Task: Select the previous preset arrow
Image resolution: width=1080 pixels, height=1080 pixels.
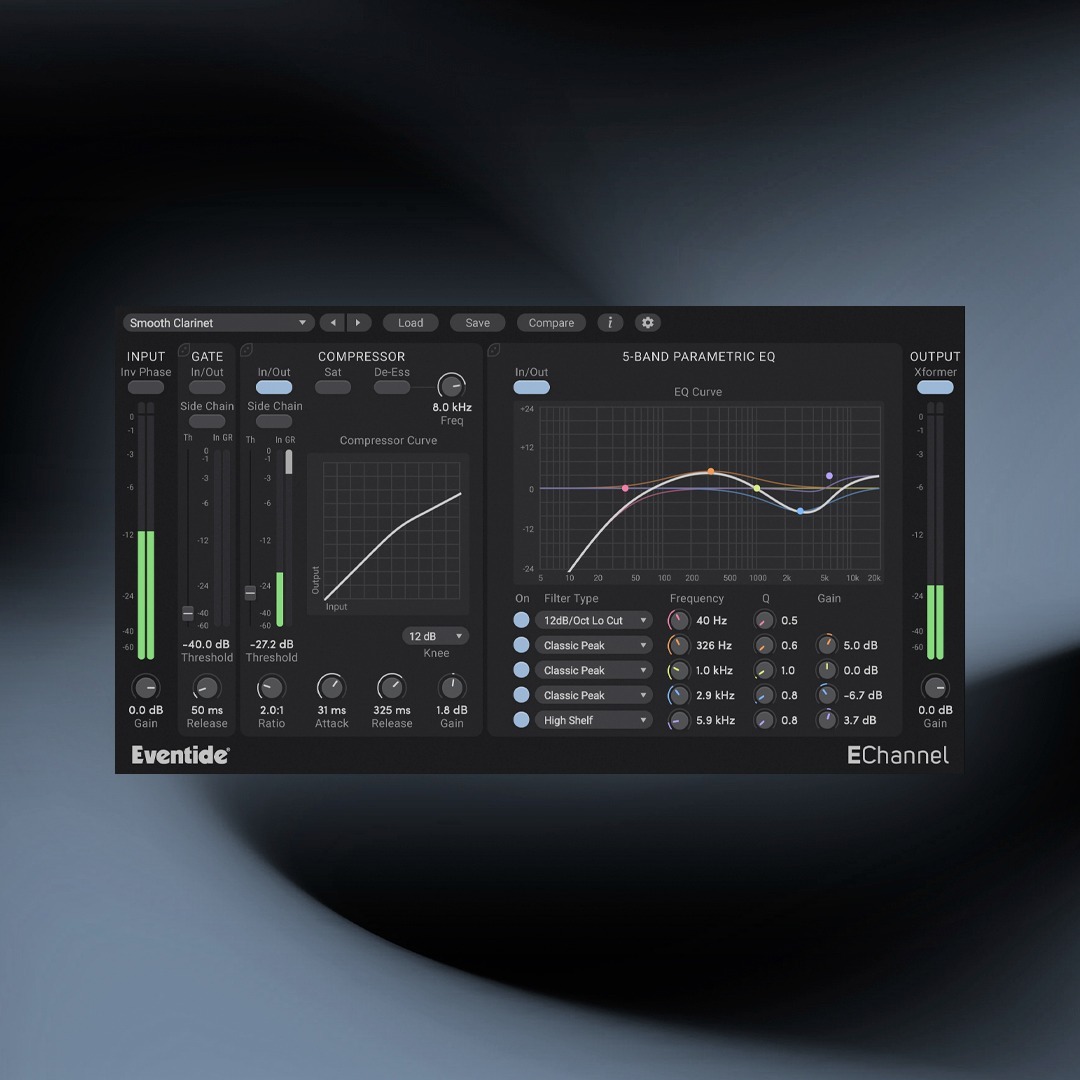Action: click(332, 322)
